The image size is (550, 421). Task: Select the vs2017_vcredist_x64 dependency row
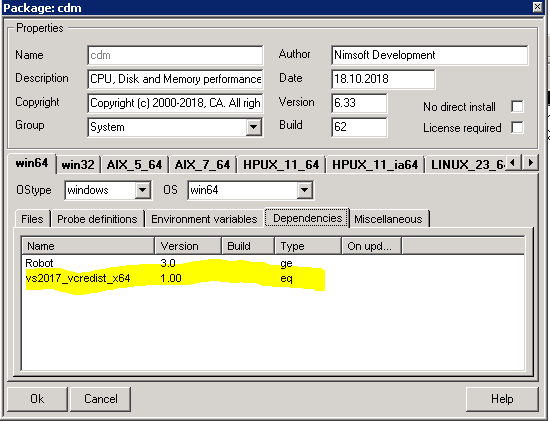pyautogui.click(x=273, y=278)
